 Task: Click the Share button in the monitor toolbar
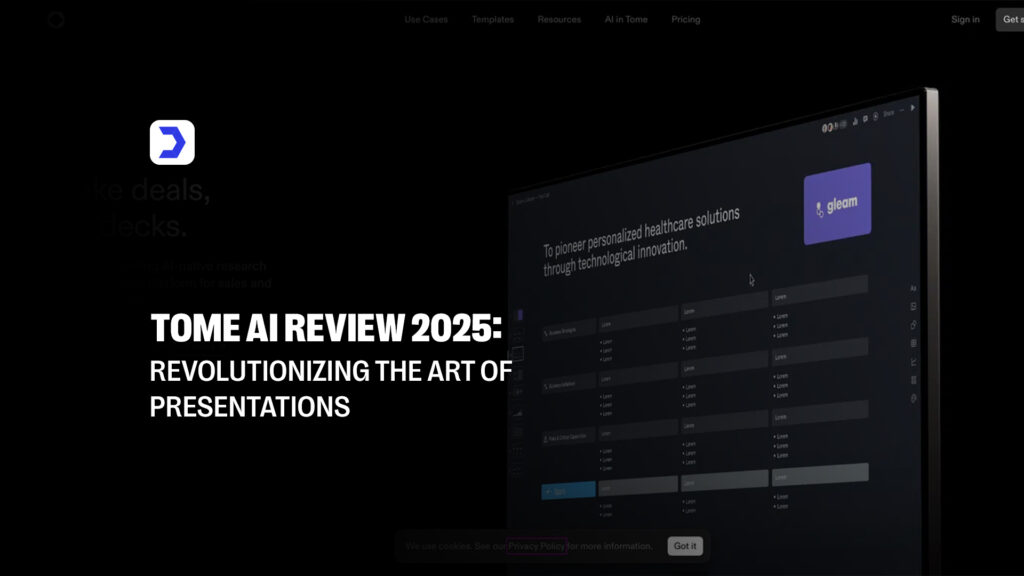(x=888, y=114)
